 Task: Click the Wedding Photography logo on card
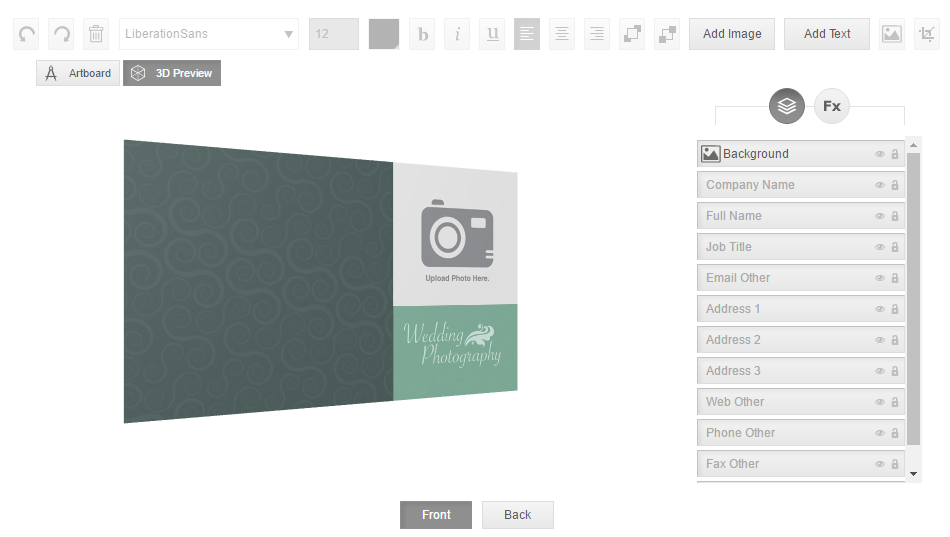(453, 345)
